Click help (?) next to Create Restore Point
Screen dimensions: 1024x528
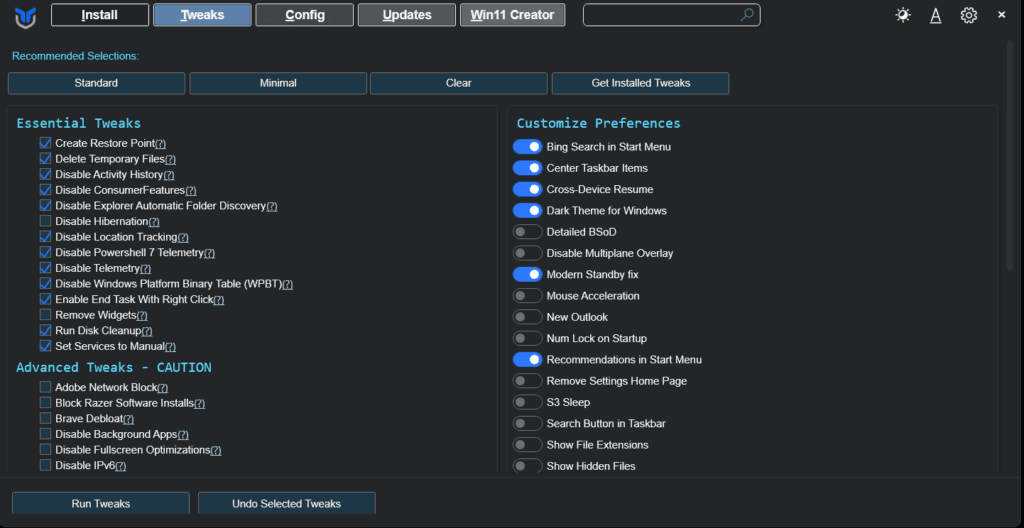[161, 144]
